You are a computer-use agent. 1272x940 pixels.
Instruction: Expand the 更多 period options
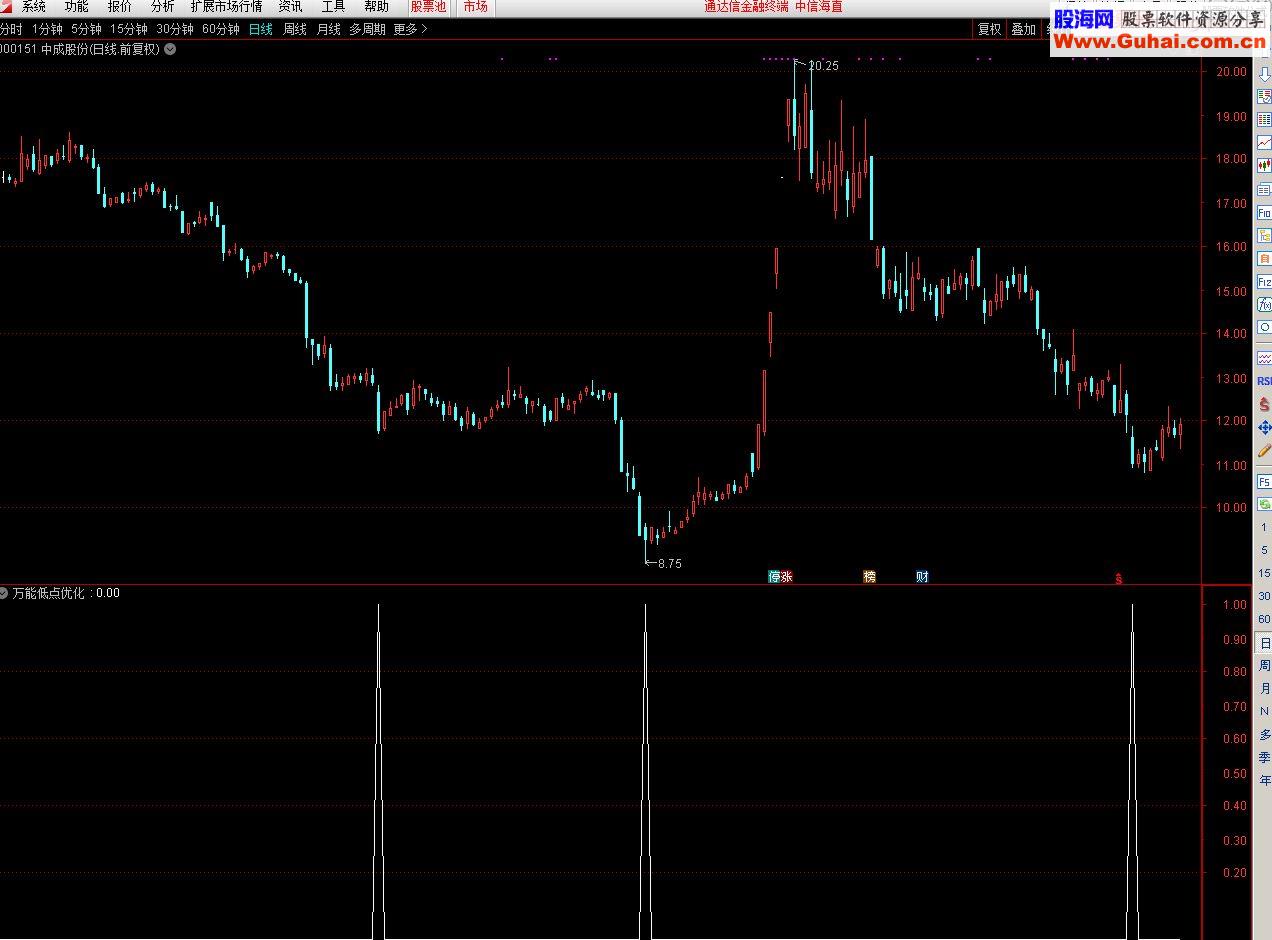click(x=406, y=29)
